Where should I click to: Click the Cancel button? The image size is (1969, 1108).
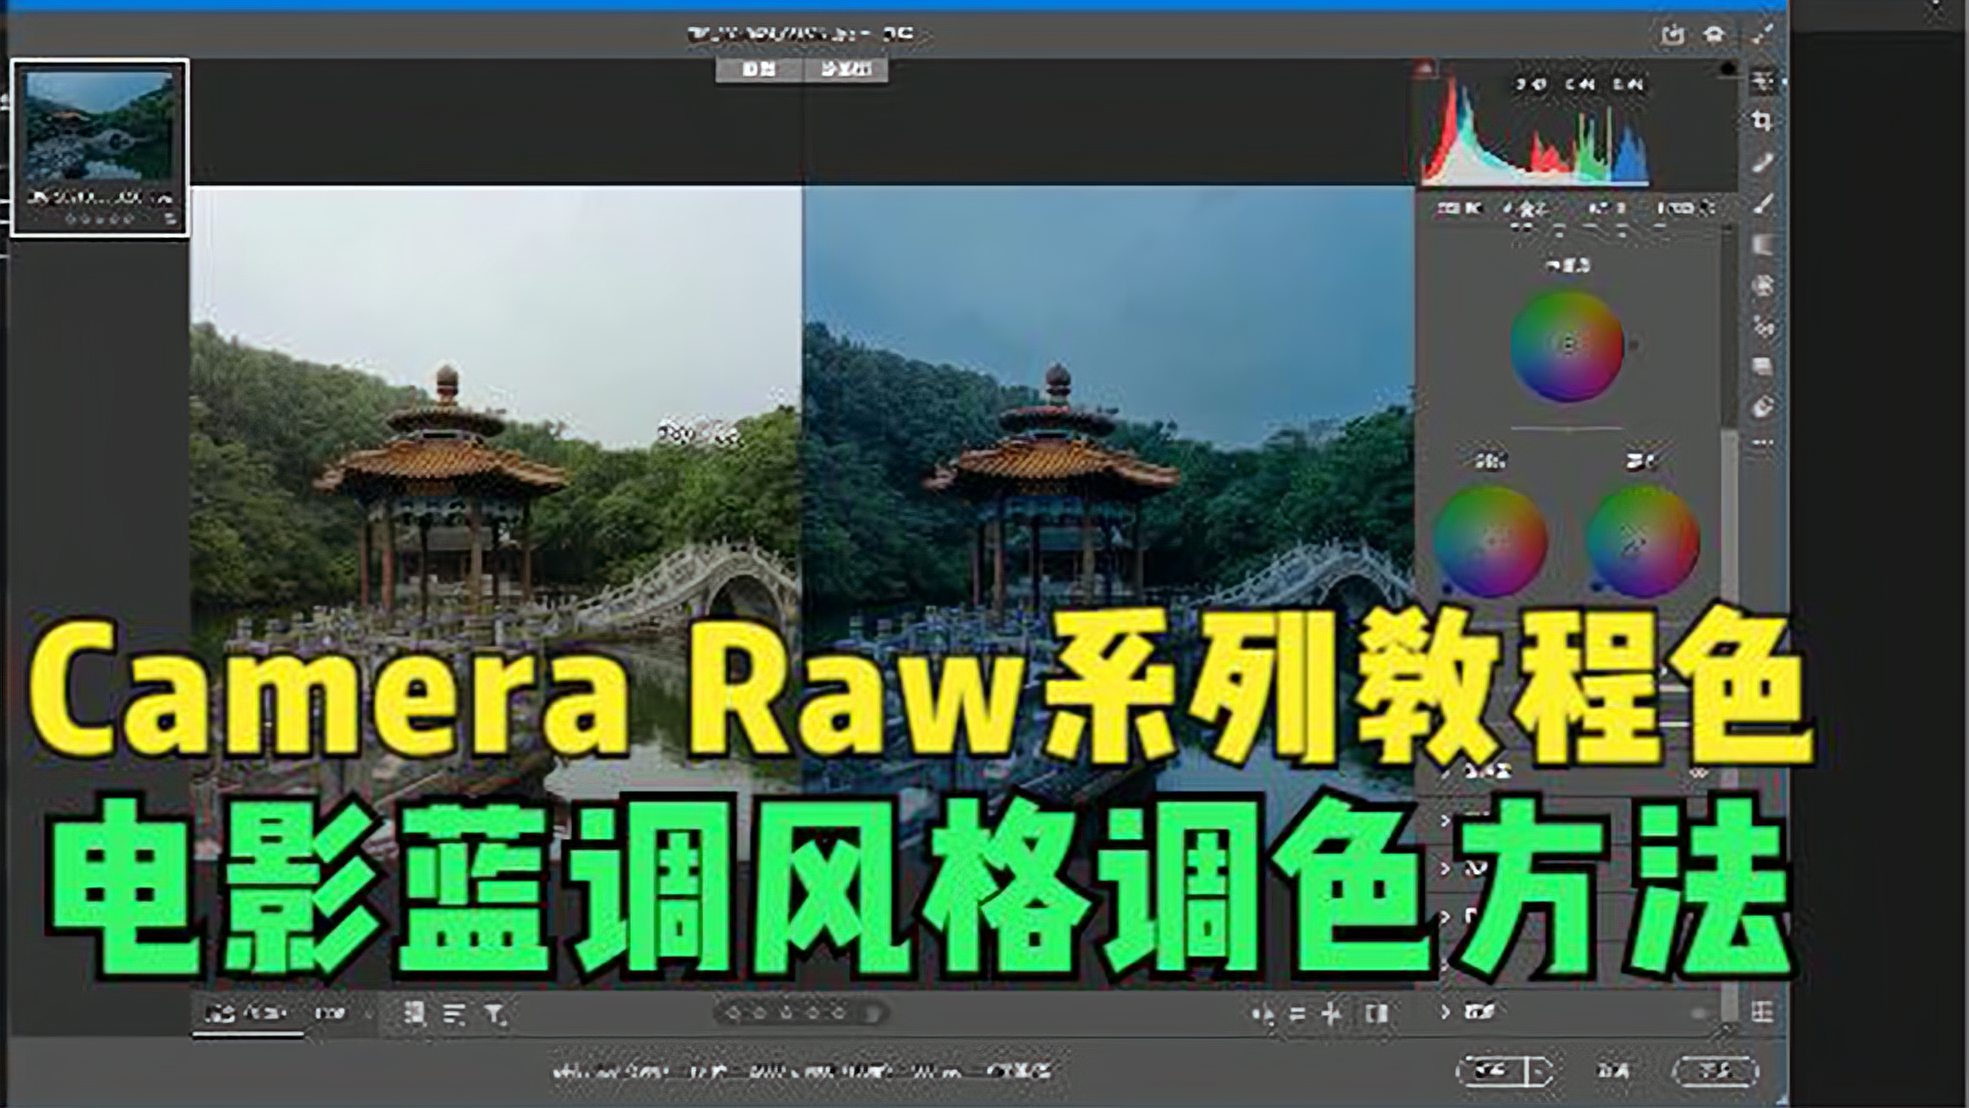click(x=1611, y=1071)
